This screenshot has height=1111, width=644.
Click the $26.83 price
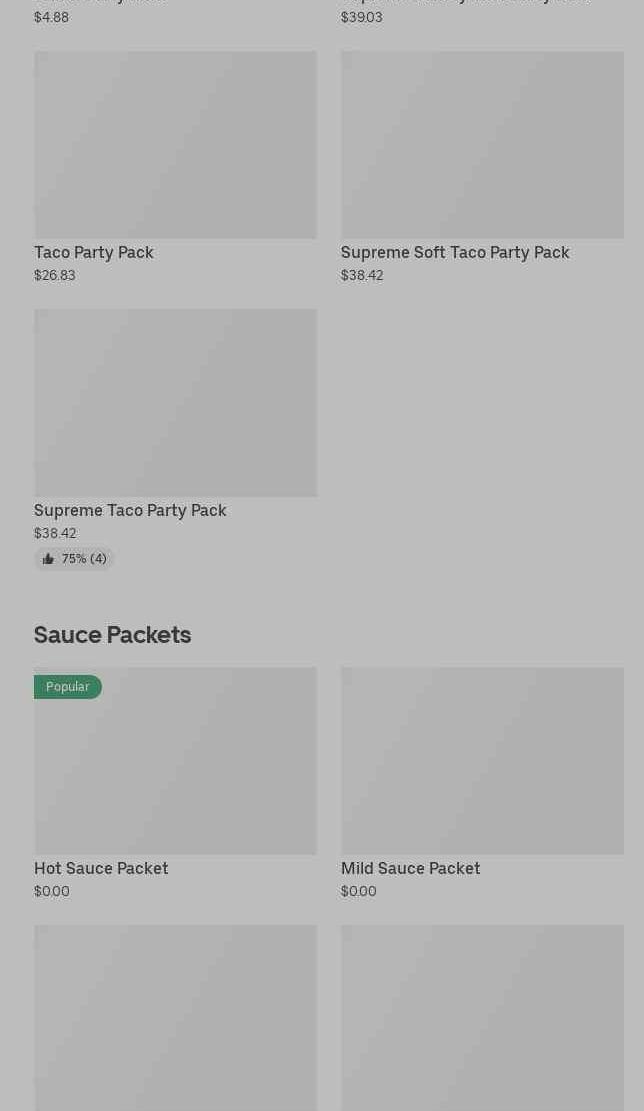pyautogui.click(x=55, y=276)
